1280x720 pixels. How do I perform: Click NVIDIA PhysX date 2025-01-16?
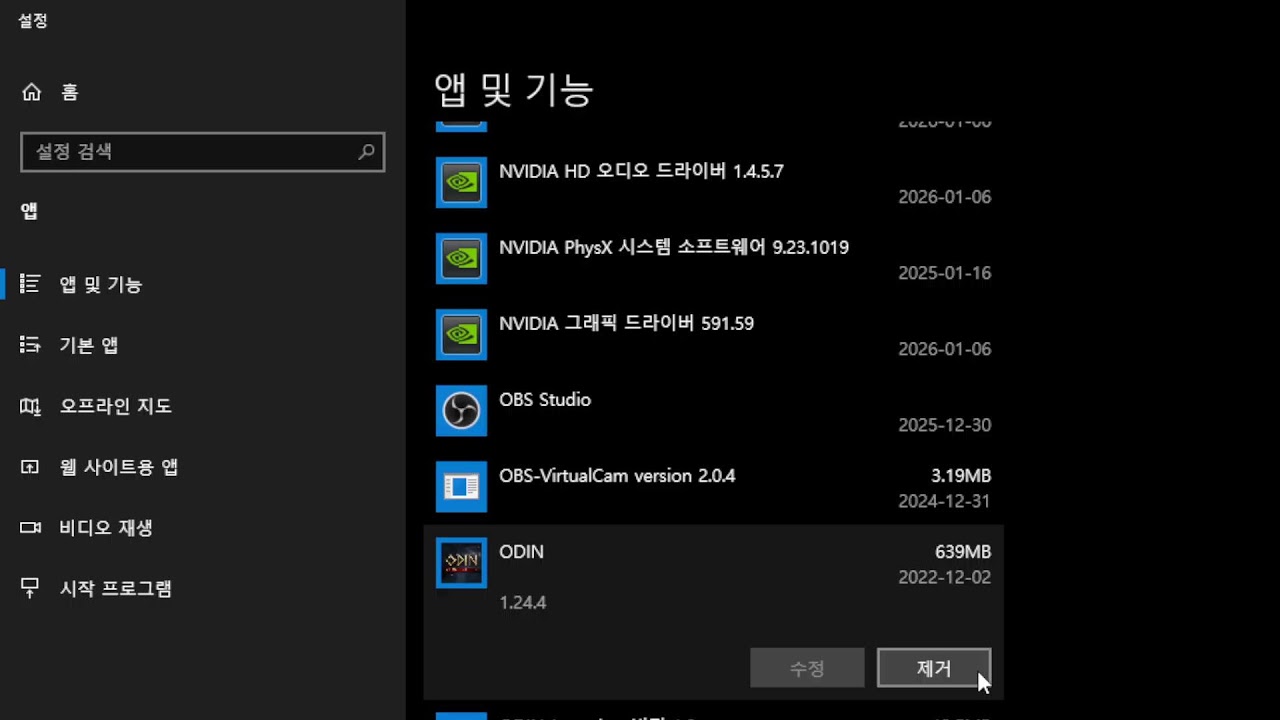tap(945, 273)
